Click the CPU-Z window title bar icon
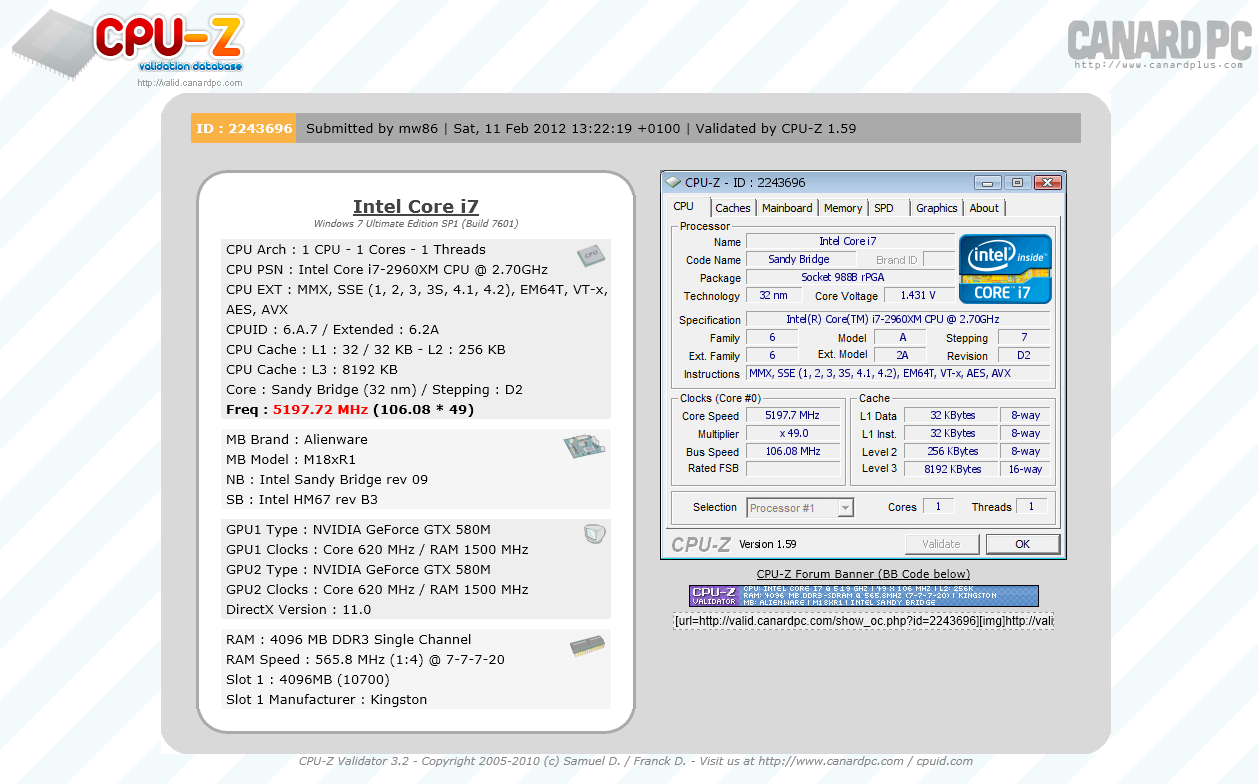Screen dimensions: 1258x784 (674, 183)
